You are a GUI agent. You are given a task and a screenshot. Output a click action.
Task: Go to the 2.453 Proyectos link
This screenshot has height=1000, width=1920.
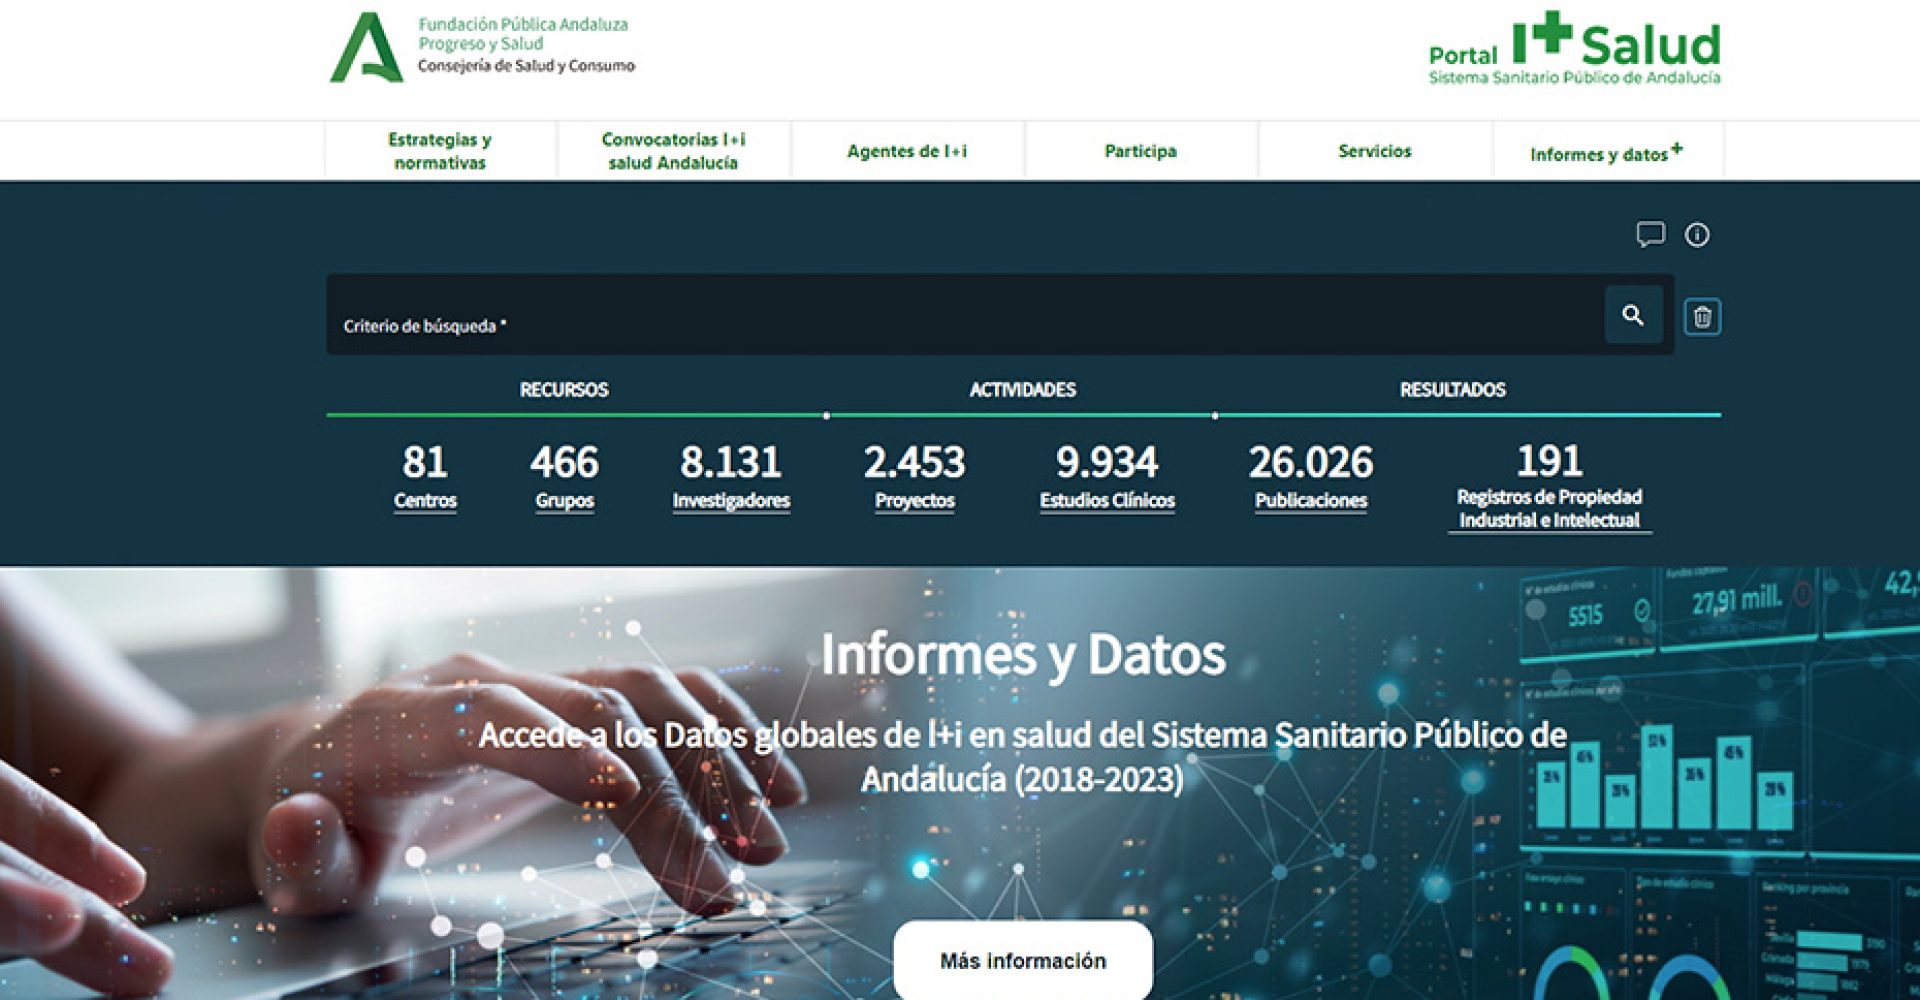coord(914,477)
